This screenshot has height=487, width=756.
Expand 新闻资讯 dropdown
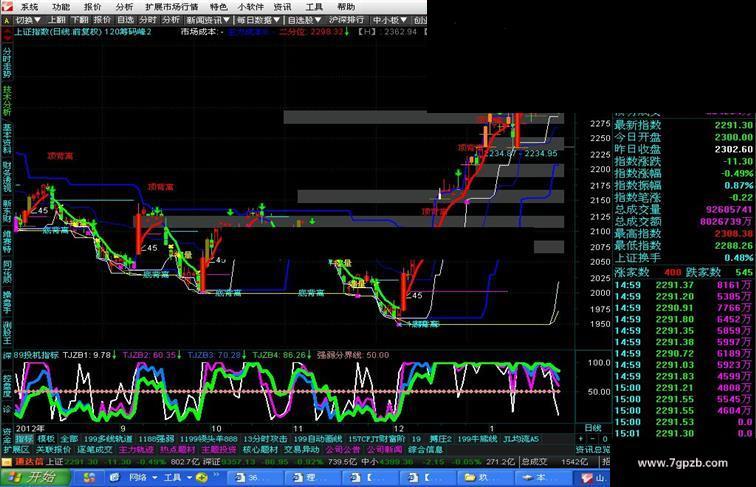[208, 20]
